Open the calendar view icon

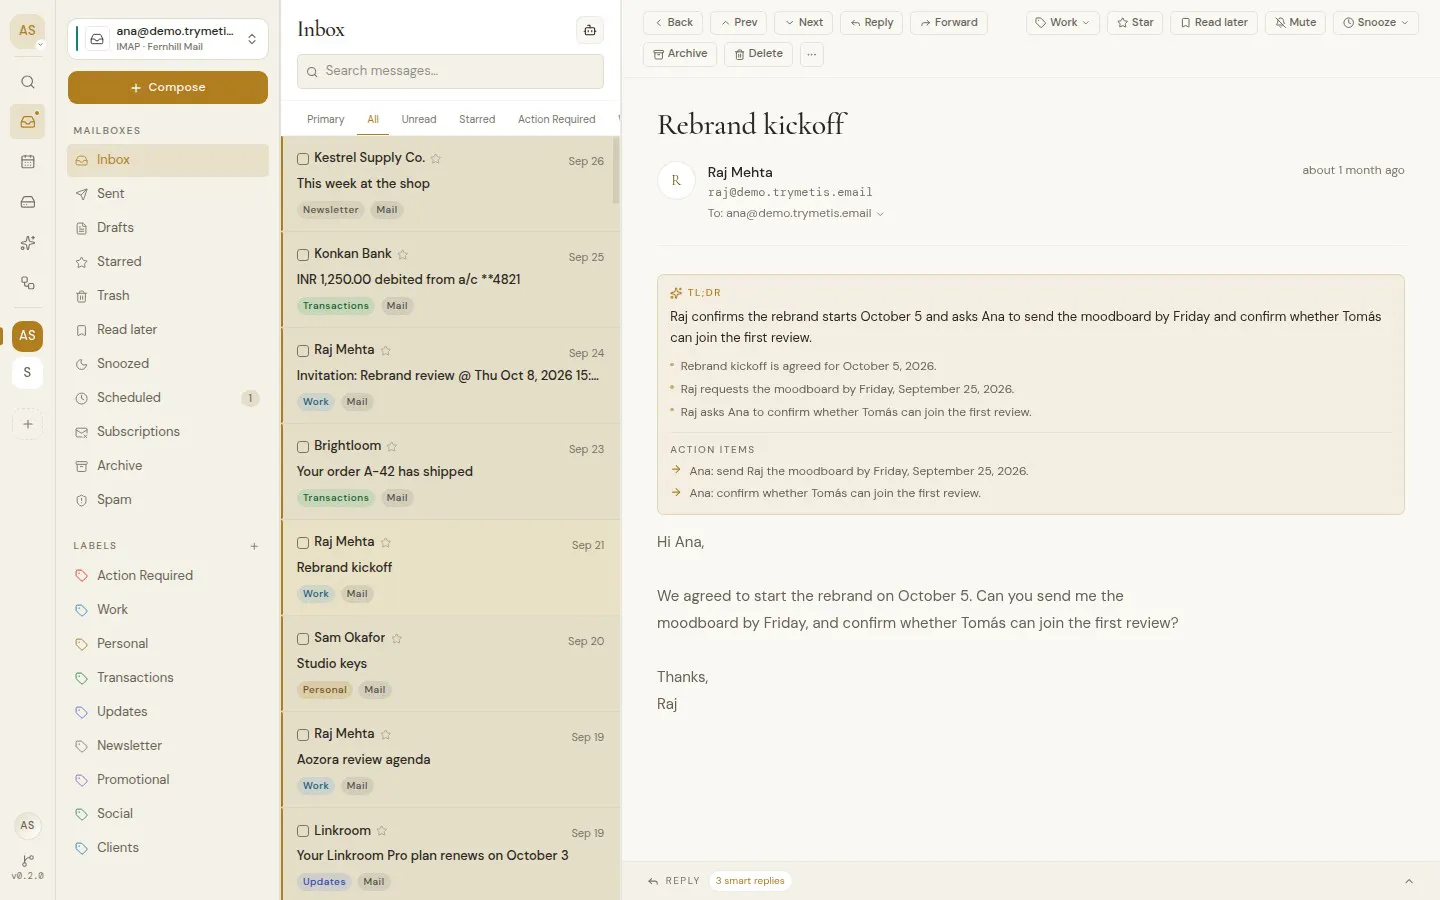[x=28, y=162]
